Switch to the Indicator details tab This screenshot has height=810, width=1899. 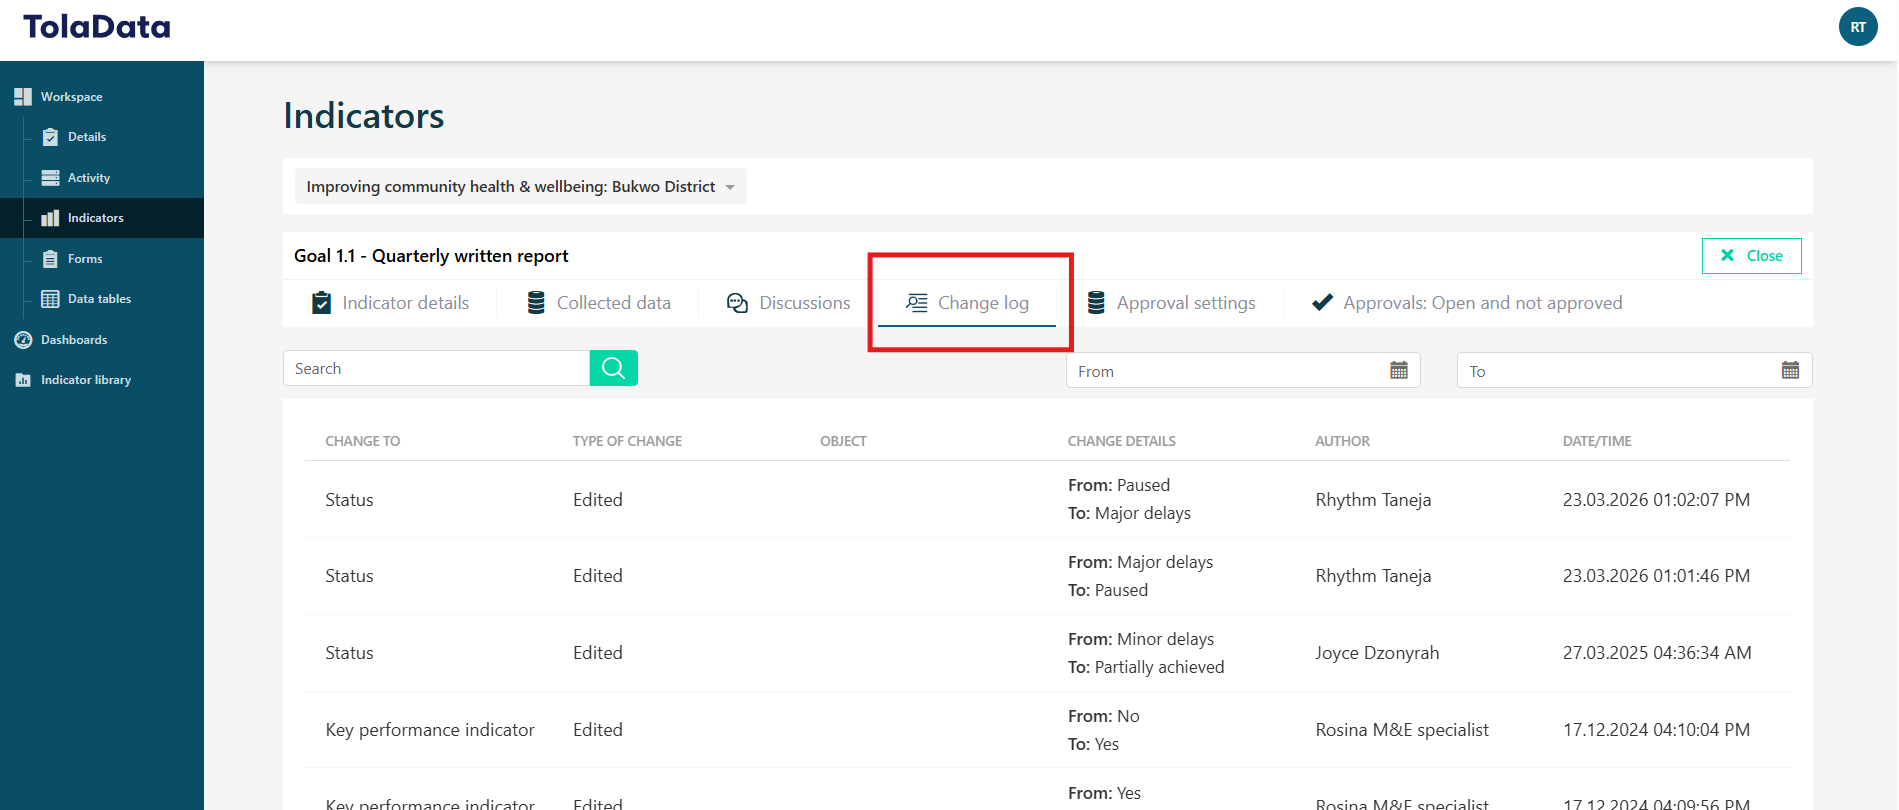point(391,303)
